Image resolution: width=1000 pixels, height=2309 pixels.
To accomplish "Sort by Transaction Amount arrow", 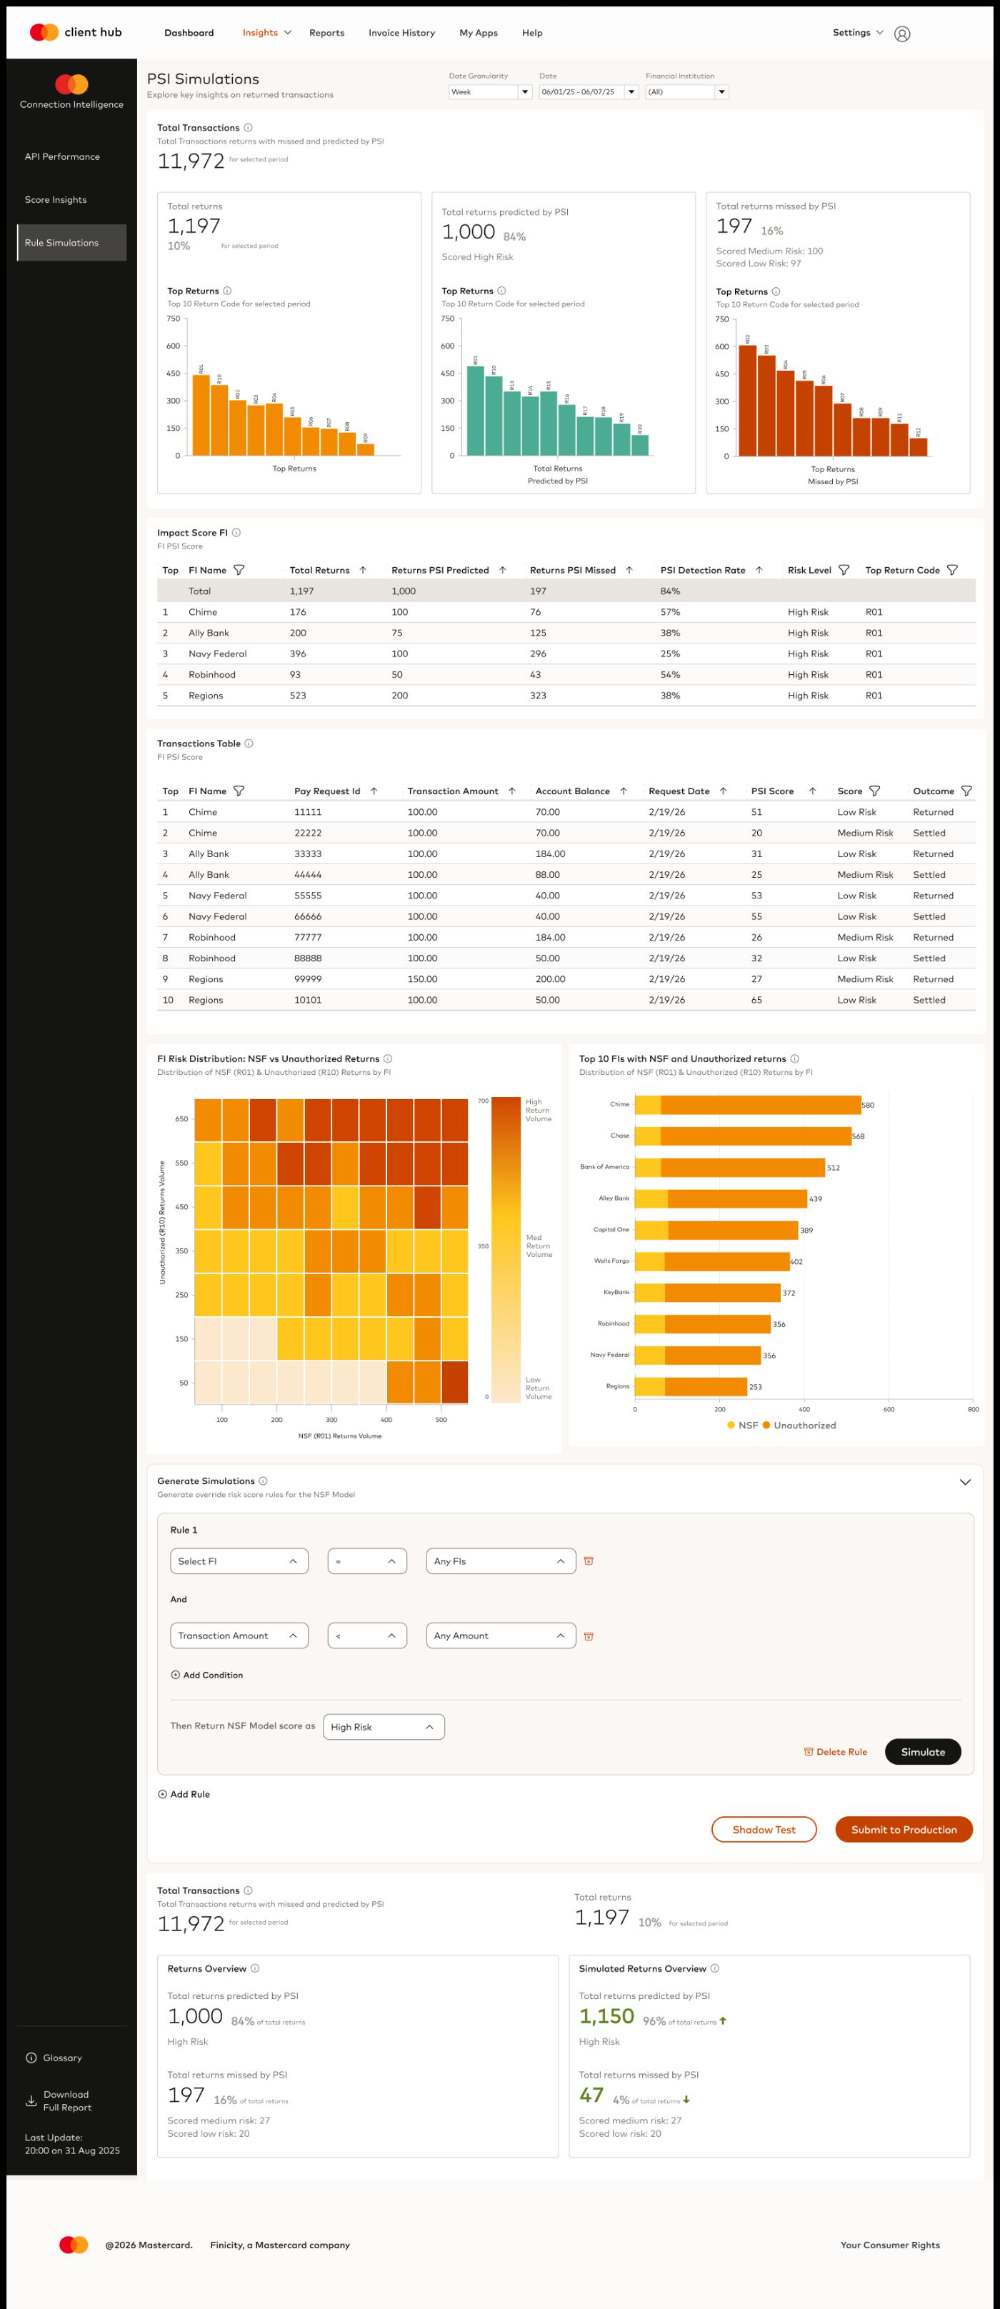I will (x=512, y=791).
